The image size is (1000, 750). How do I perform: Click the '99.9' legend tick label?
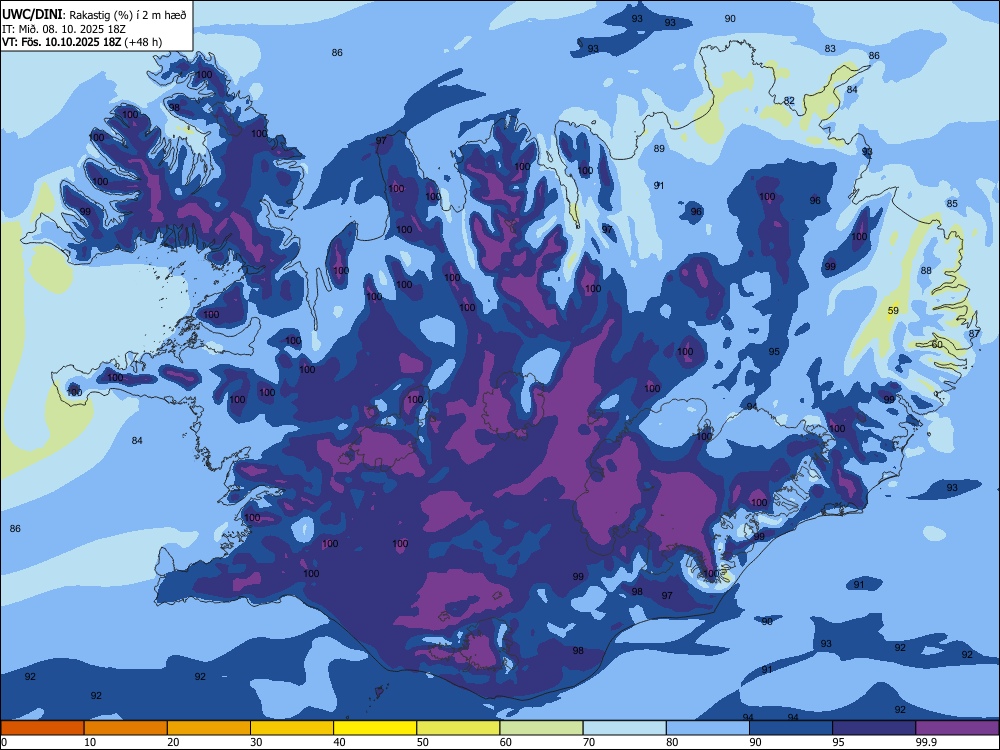click(926, 742)
